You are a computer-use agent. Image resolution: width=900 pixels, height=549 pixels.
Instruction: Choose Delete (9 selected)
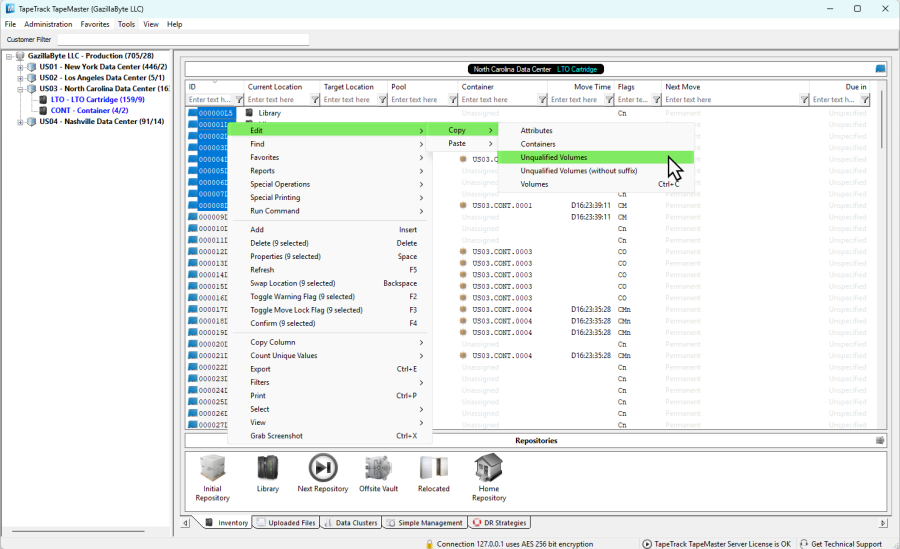[328, 243]
